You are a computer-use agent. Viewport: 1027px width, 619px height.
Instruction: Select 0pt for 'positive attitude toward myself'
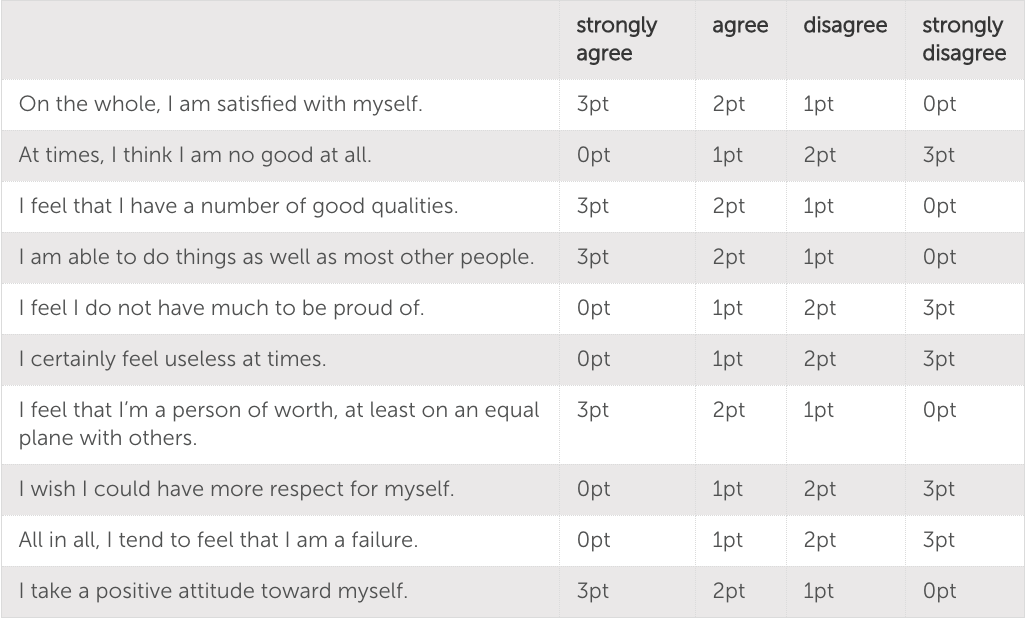pyautogui.click(x=938, y=592)
